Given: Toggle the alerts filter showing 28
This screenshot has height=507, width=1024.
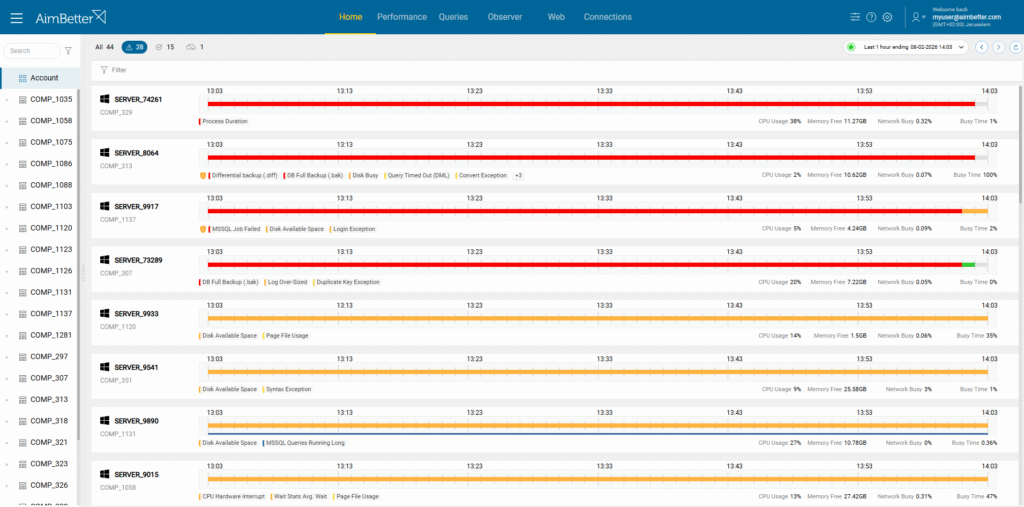Looking at the screenshot, I should click(x=133, y=47).
